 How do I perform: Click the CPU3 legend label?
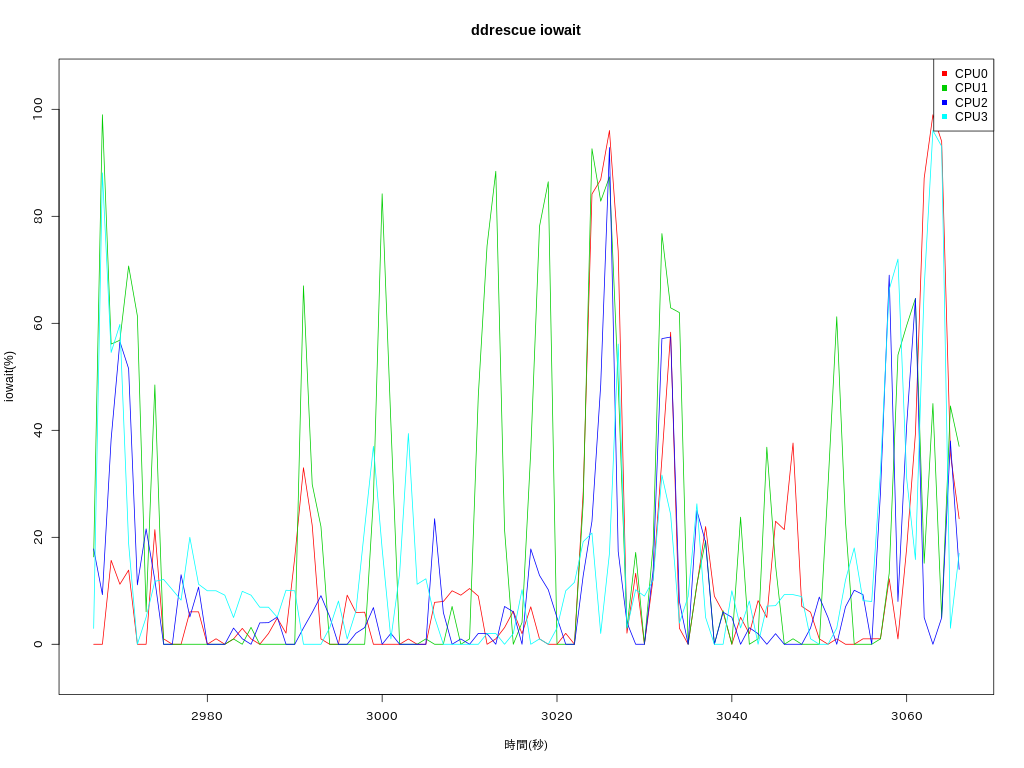[x=970, y=117]
